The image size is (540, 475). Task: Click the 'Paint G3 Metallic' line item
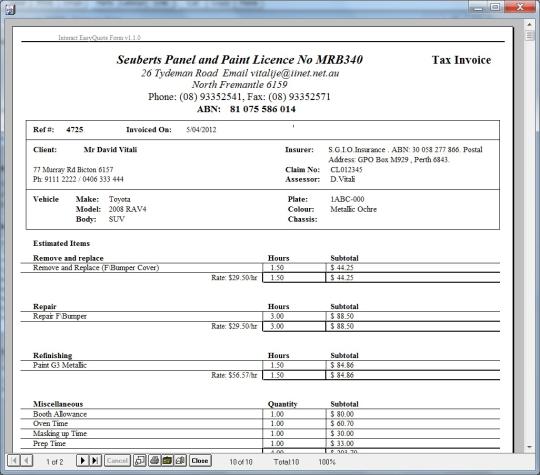click(x=60, y=365)
